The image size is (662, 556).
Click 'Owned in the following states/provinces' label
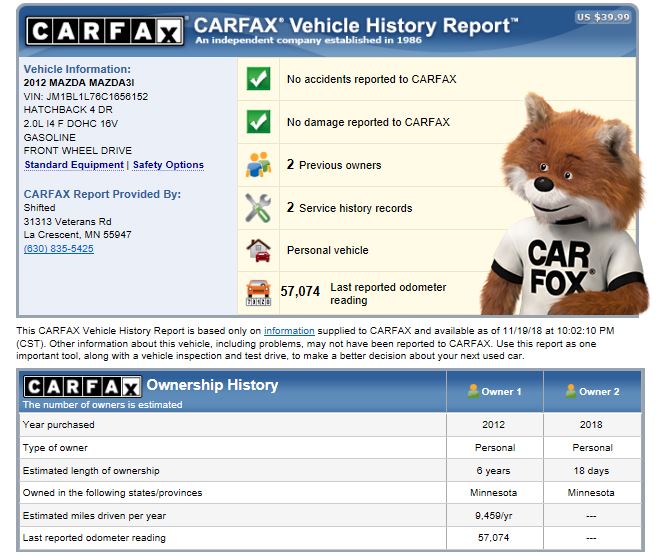coord(113,493)
